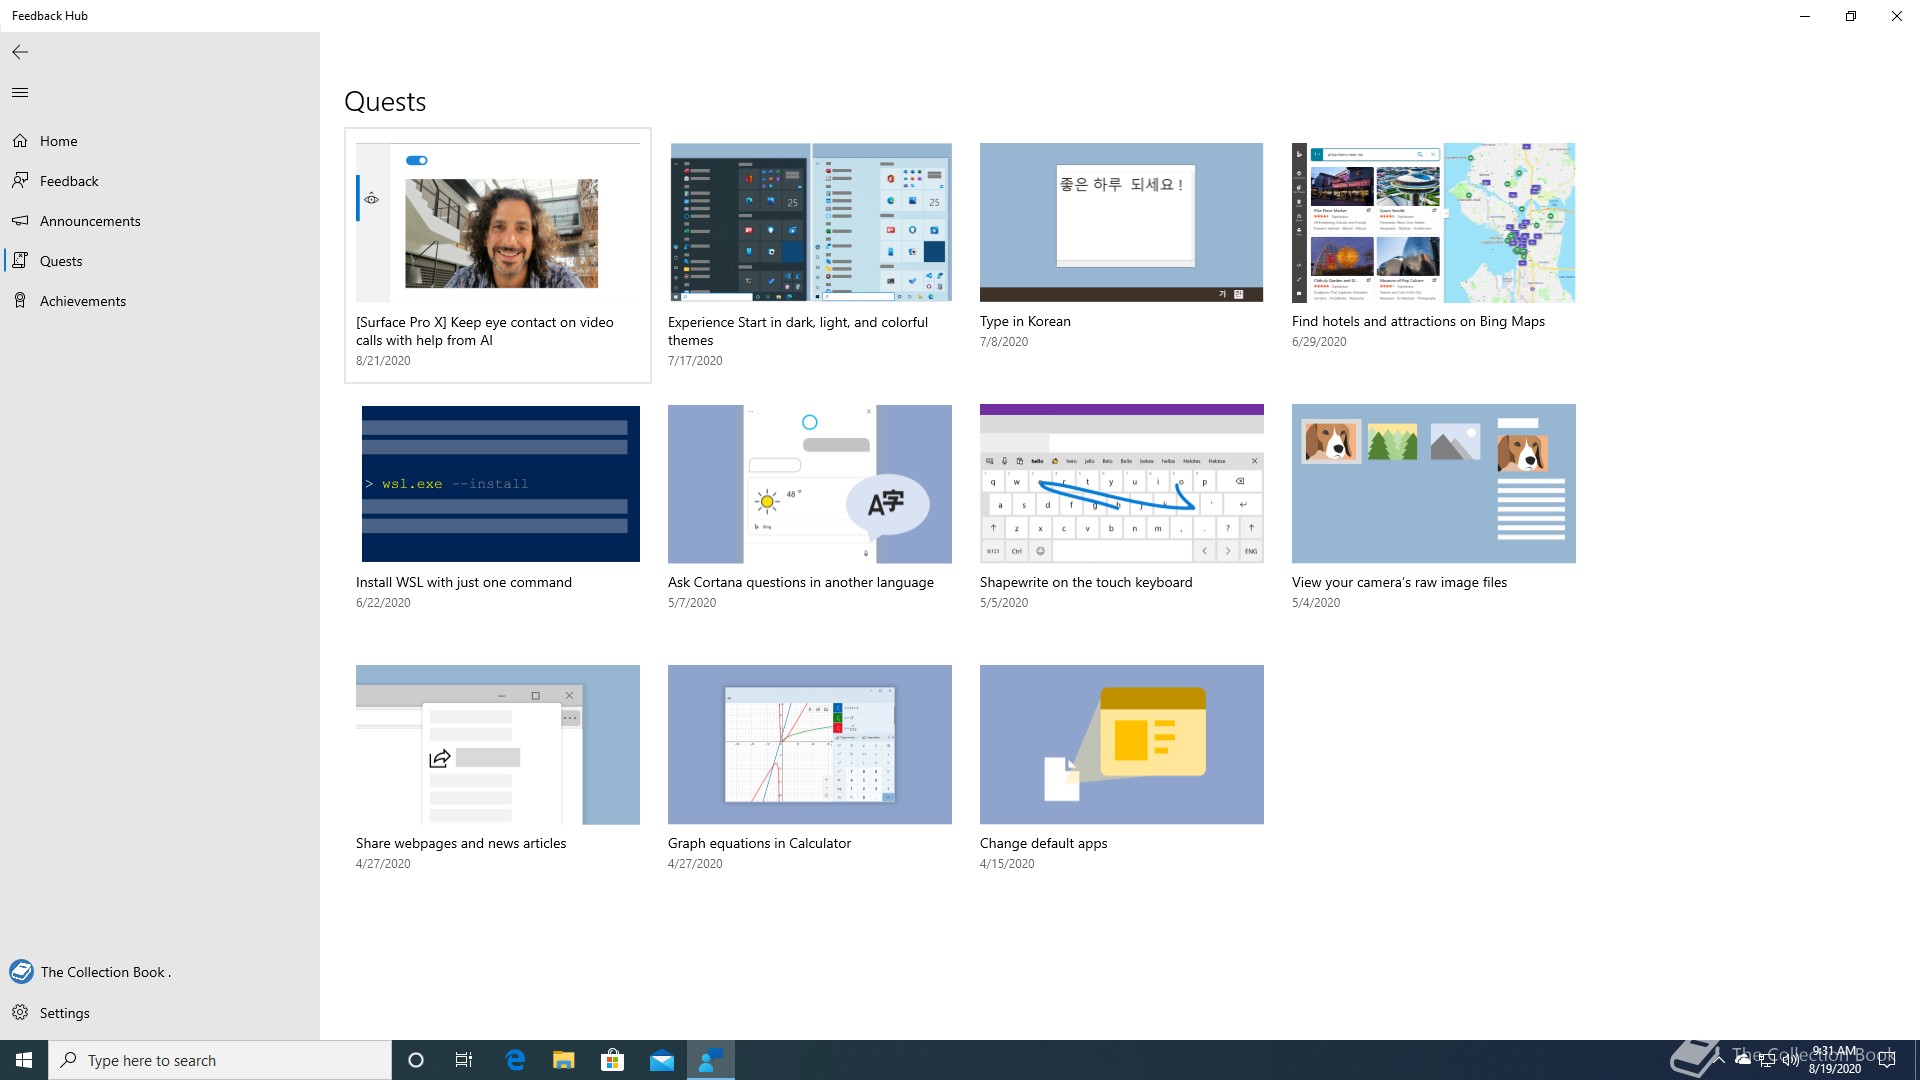This screenshot has height=1080, width=1920.
Task: Open Shapewrite touch keyboard quest thumbnail
Action: pos(1122,484)
